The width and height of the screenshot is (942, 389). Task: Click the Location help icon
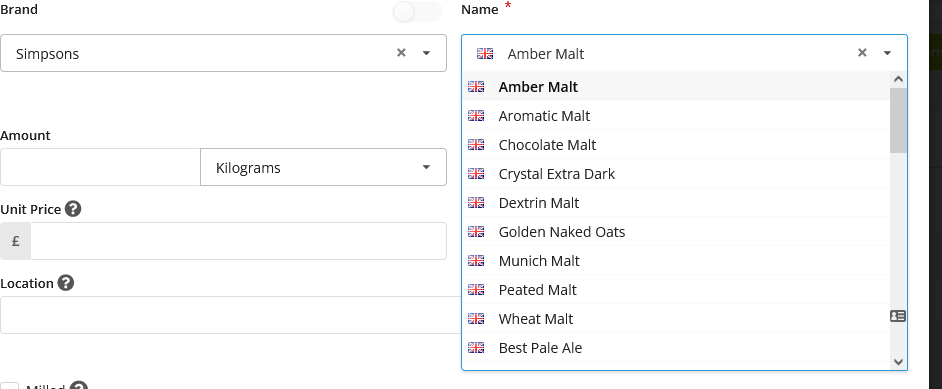[66, 283]
